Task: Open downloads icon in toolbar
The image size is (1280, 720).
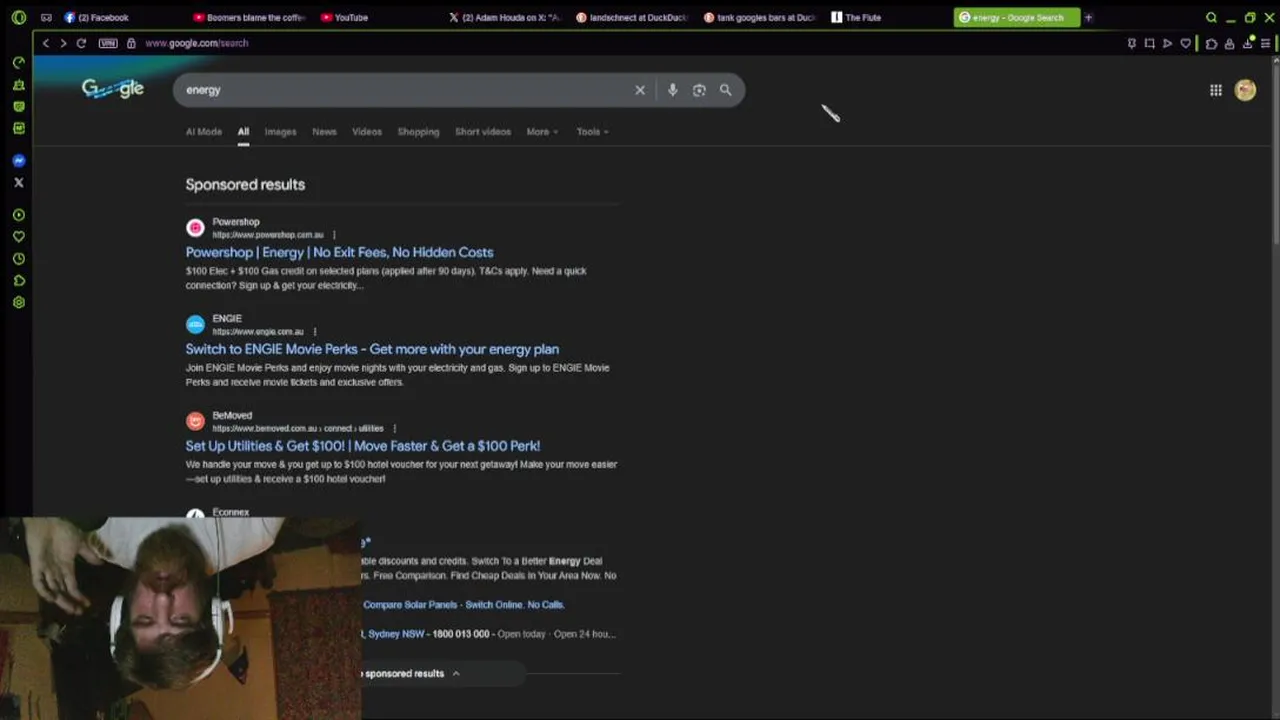Action: tap(1249, 43)
